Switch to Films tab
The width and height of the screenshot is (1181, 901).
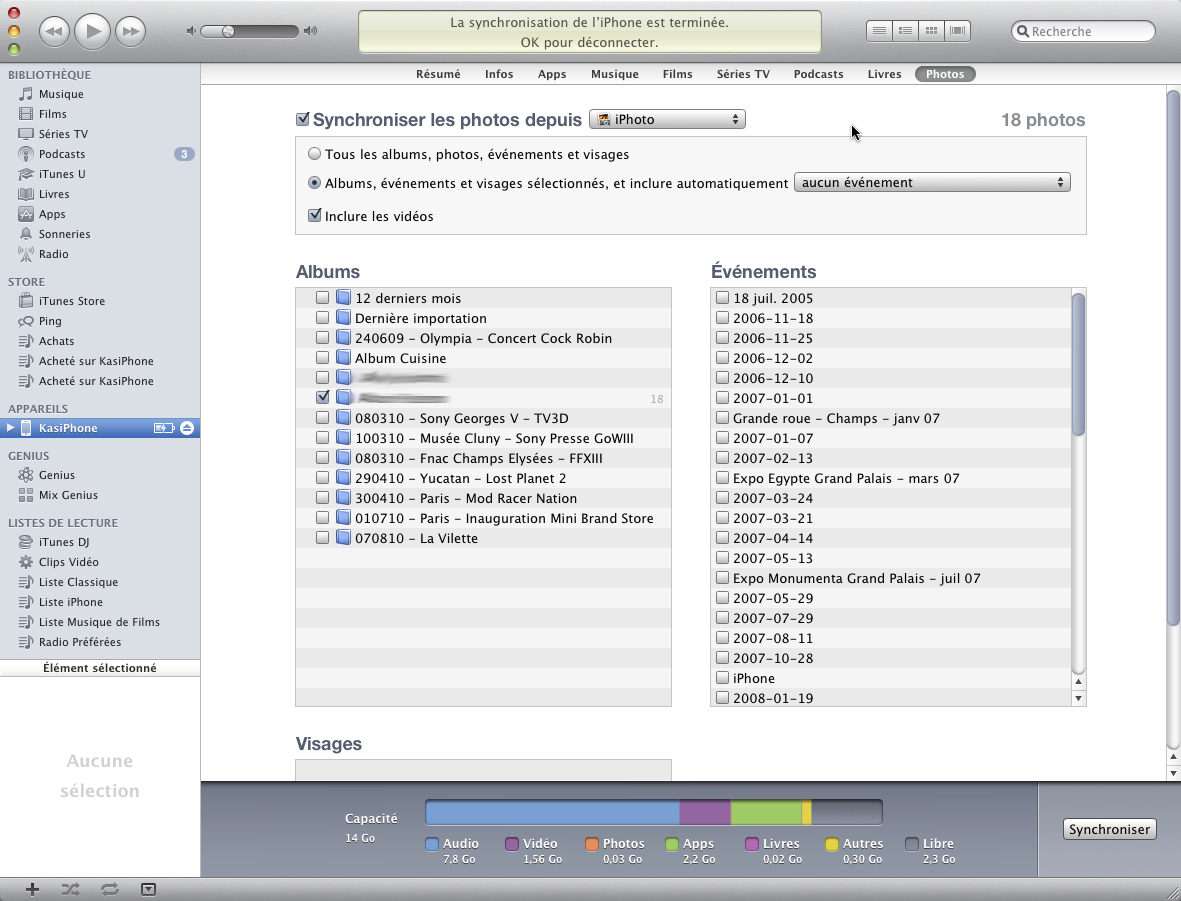tap(677, 74)
